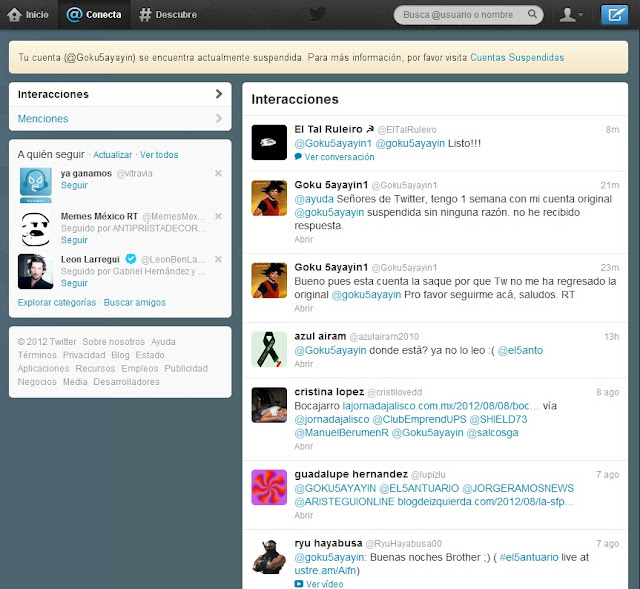Follow Leon Larregui with Seguir

point(74,283)
